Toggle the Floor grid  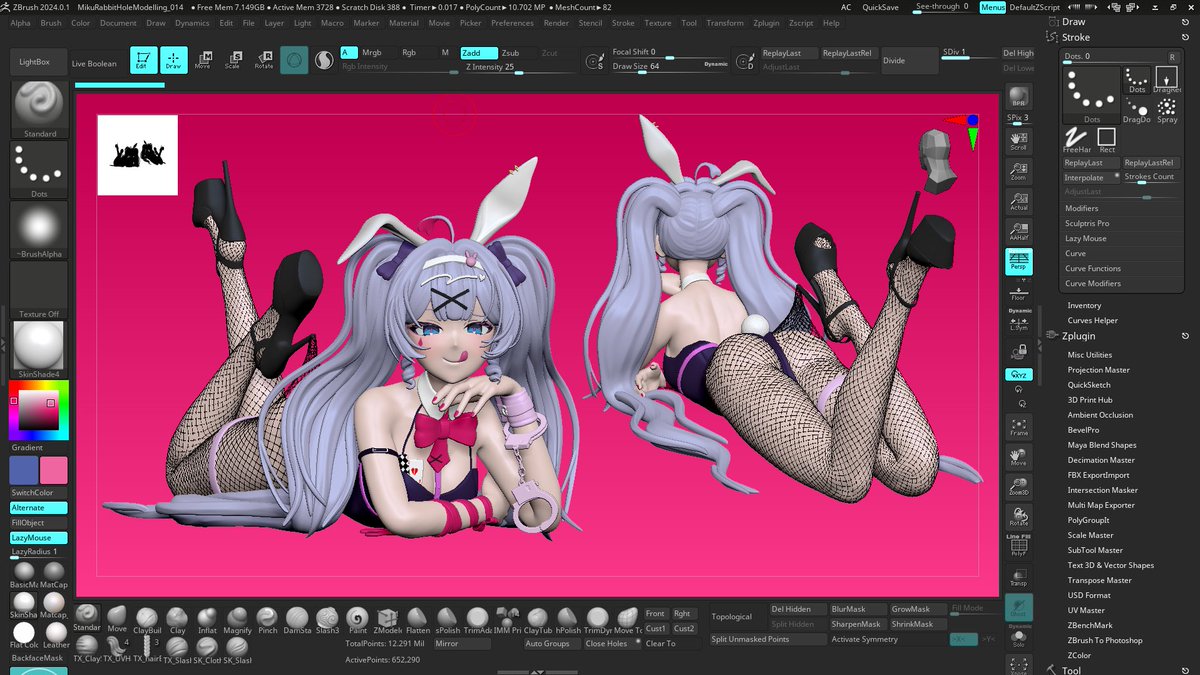coord(1019,292)
